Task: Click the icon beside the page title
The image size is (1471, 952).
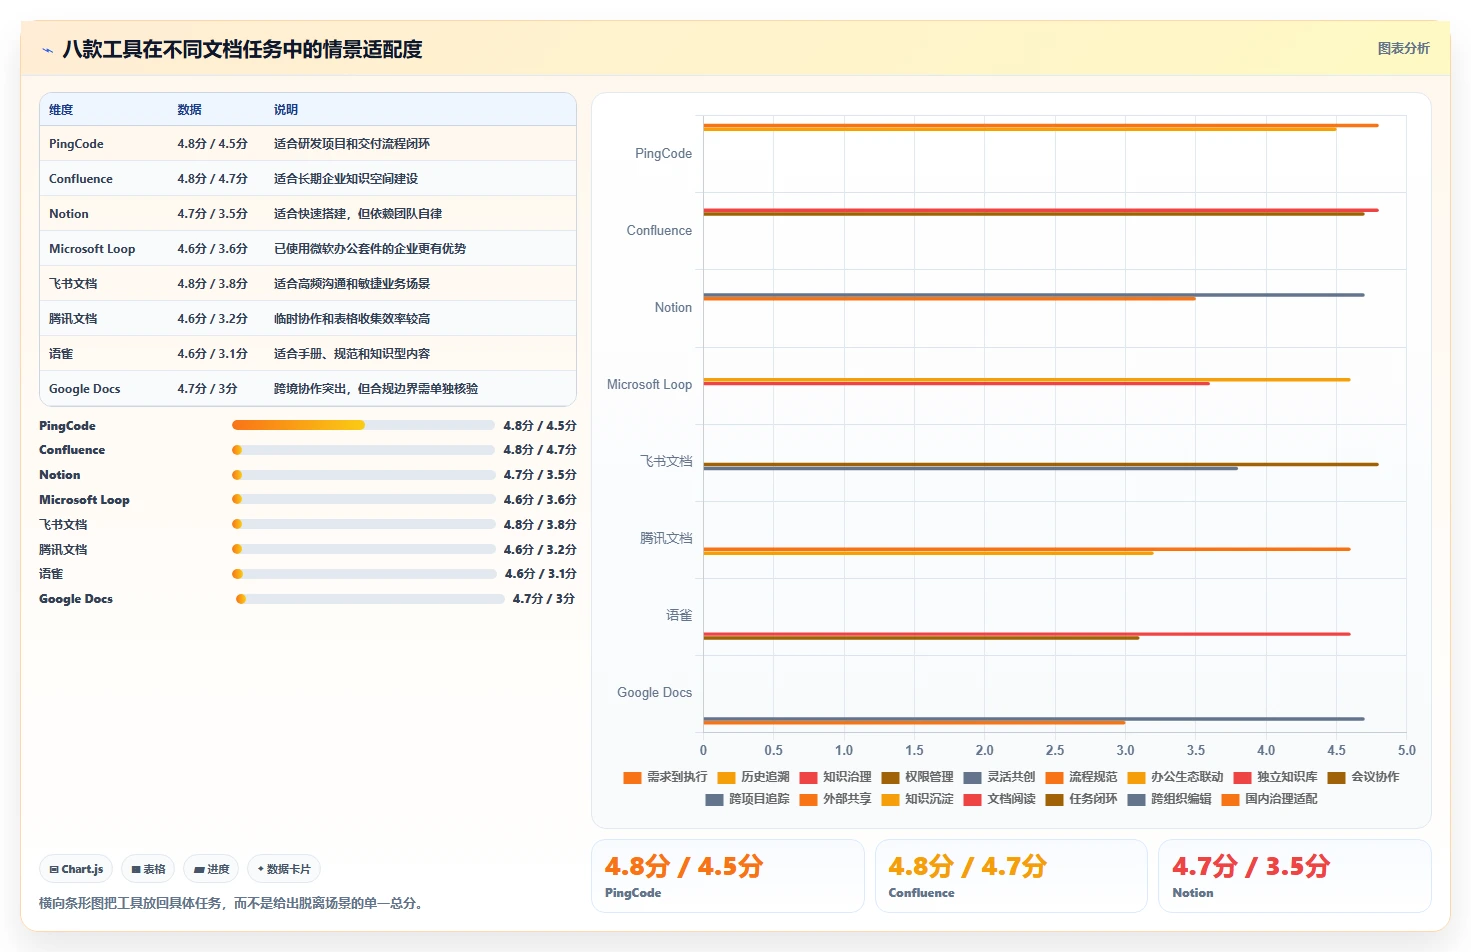Action: (x=47, y=49)
